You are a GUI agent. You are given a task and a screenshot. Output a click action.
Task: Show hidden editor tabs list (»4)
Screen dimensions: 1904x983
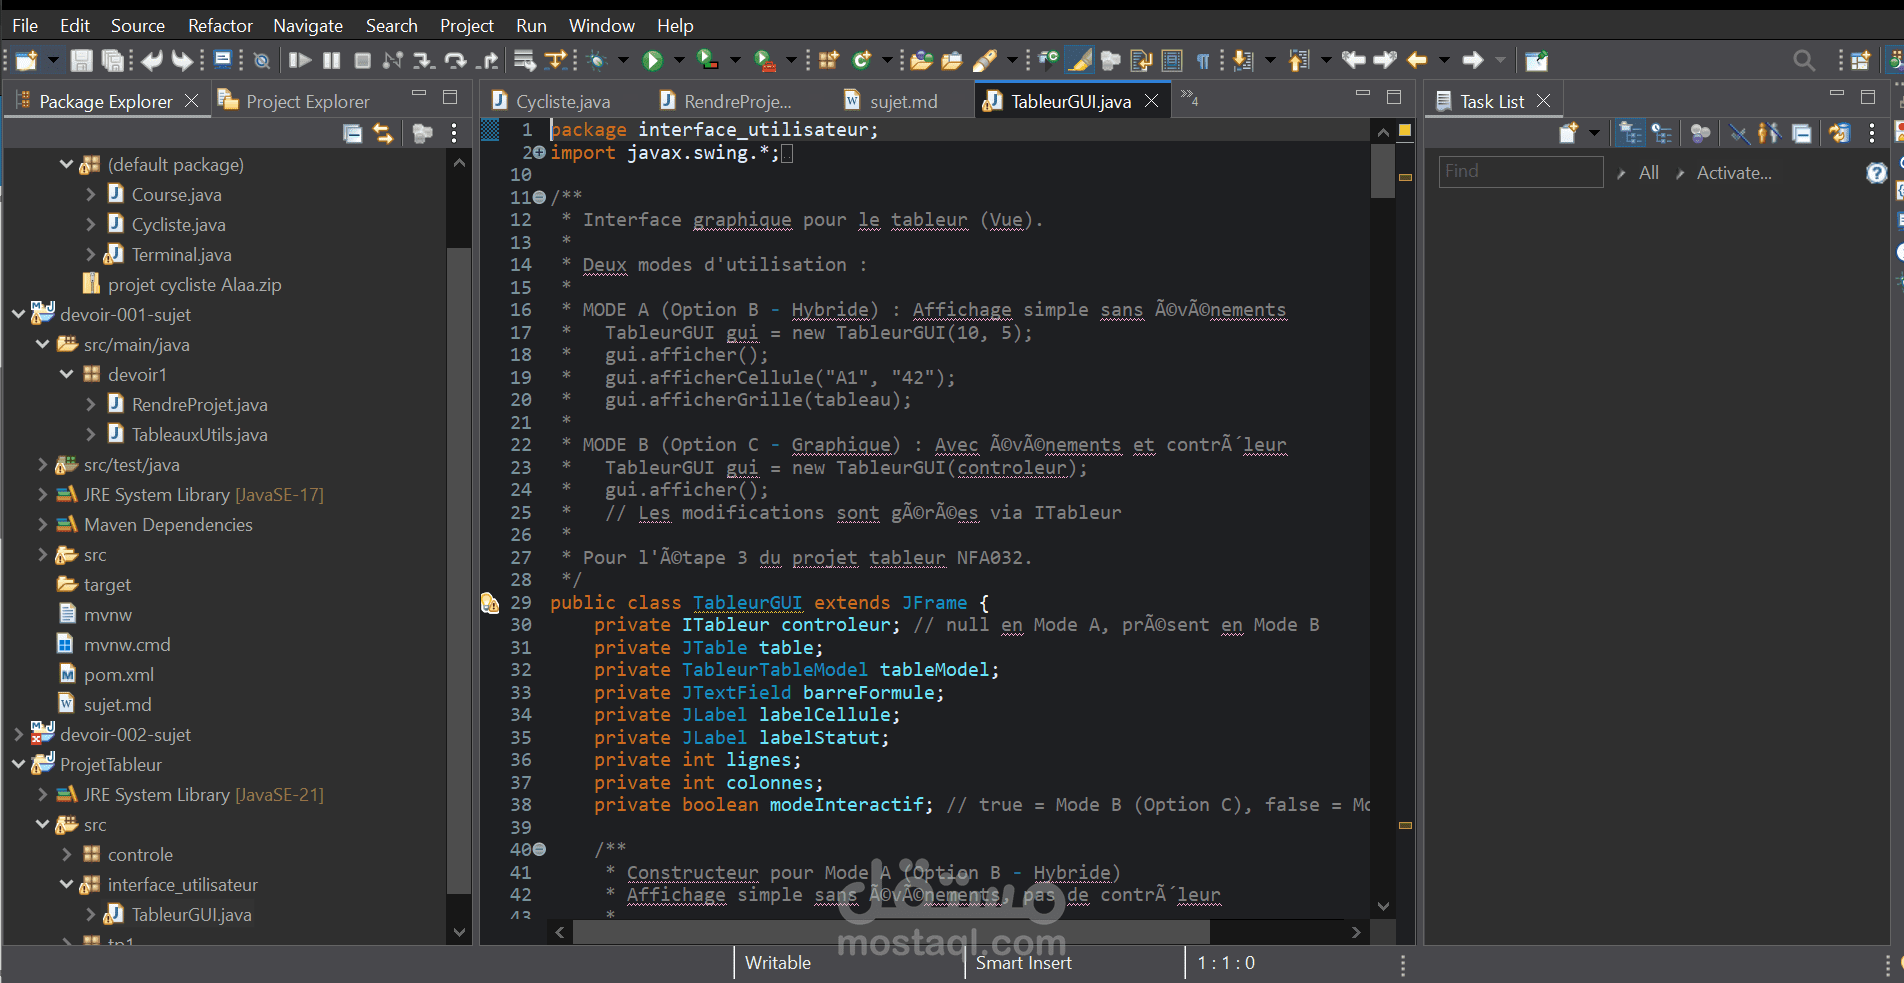coord(1189,97)
